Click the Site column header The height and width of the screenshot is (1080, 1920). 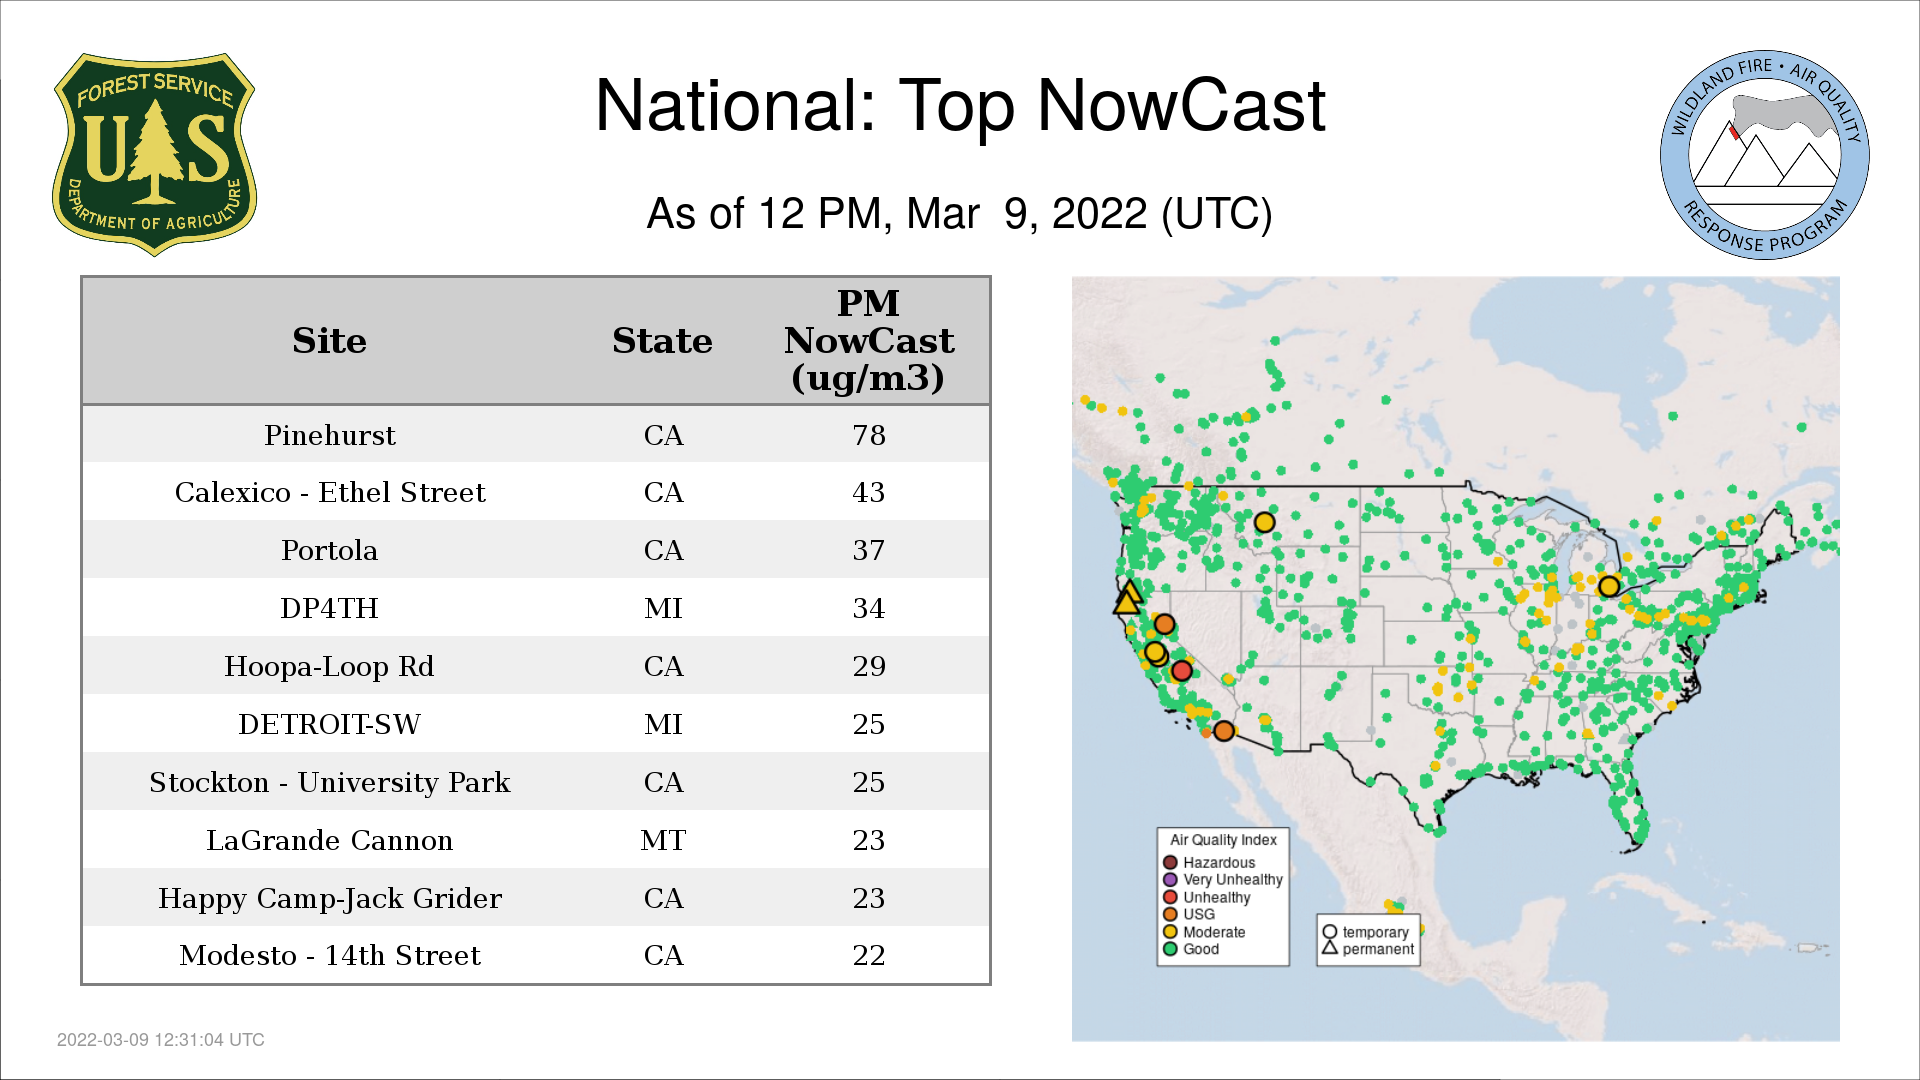329,341
